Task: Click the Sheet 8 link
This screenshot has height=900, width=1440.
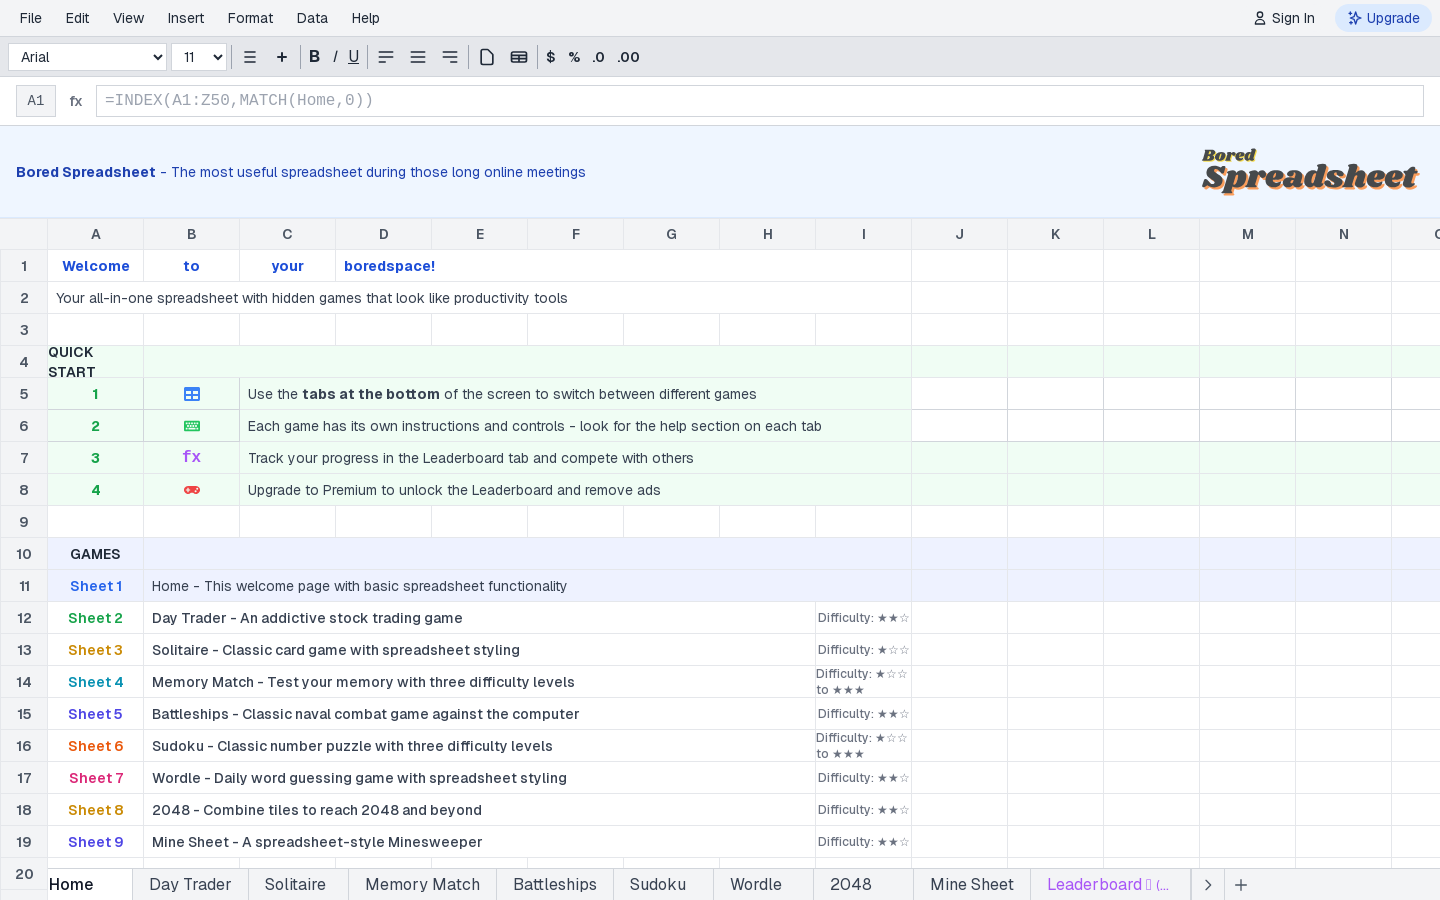Action: (x=95, y=810)
